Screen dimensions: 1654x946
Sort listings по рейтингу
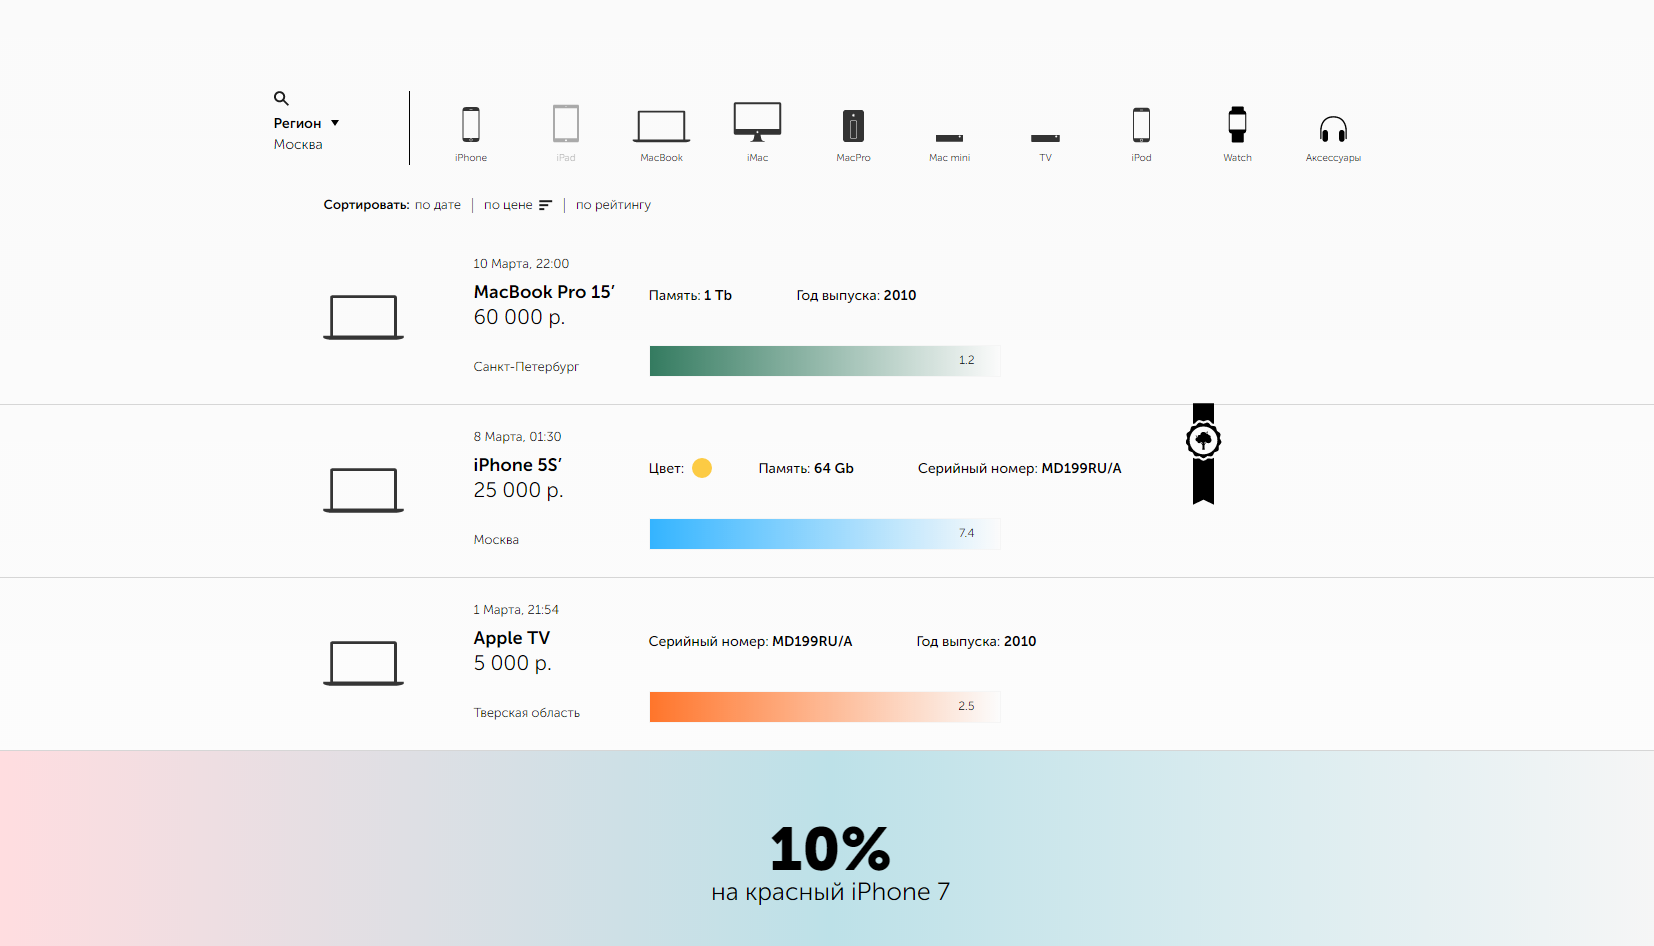[613, 205]
